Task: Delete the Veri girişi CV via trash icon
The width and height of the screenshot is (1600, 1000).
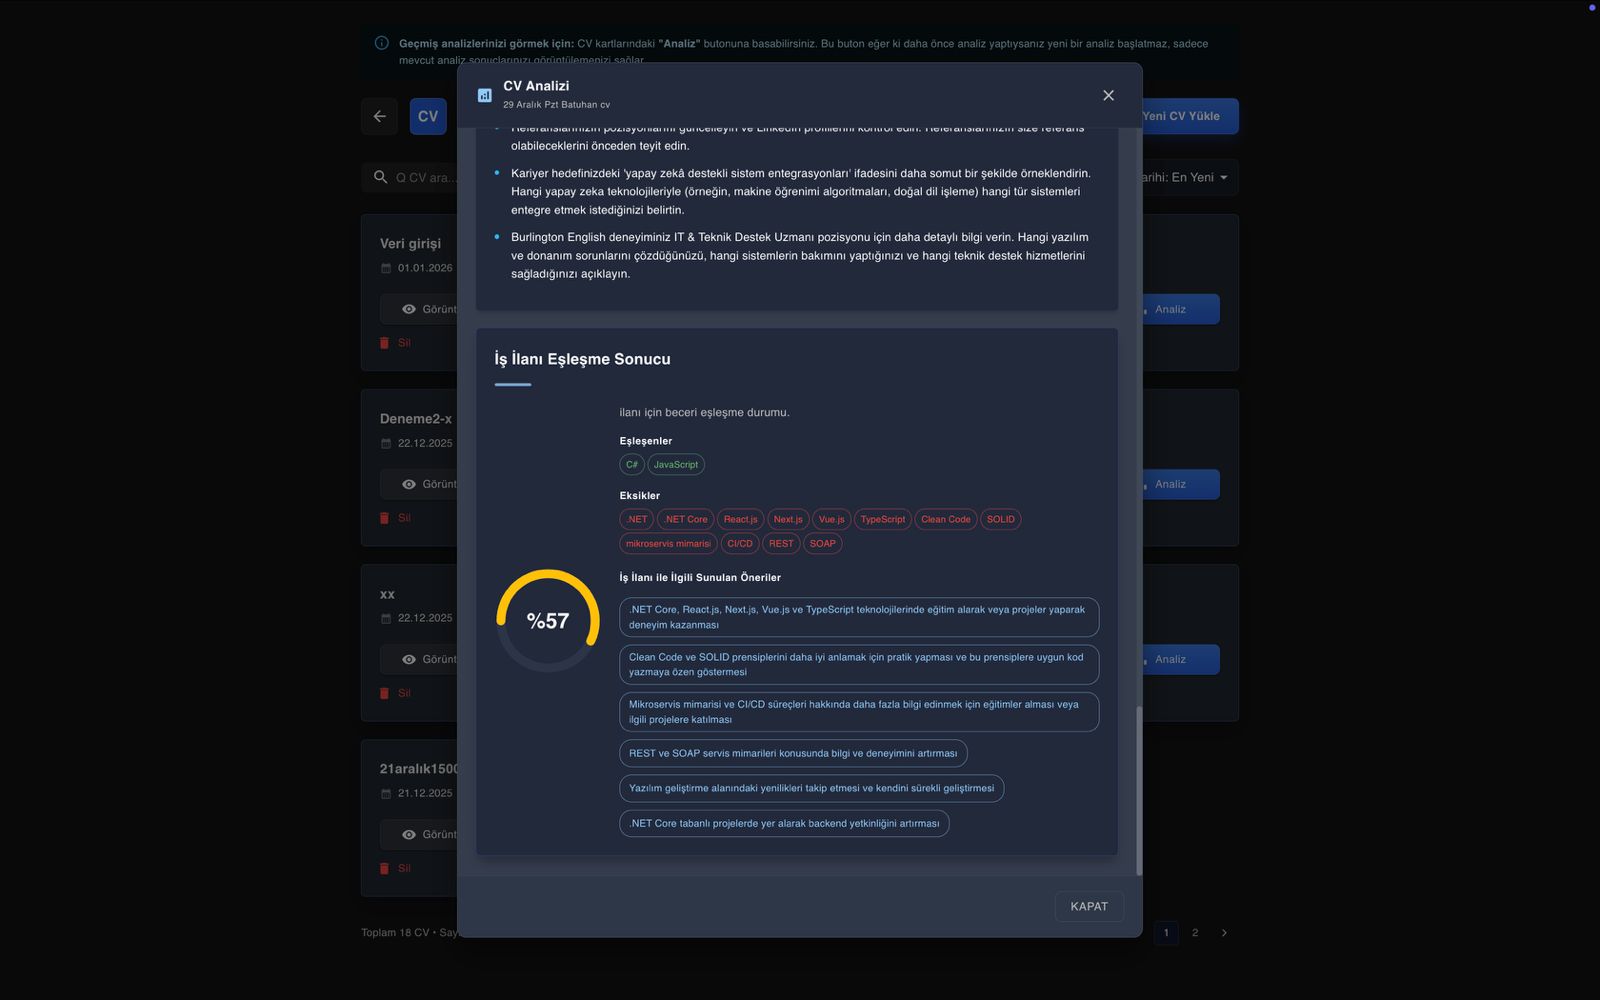Action: point(385,343)
